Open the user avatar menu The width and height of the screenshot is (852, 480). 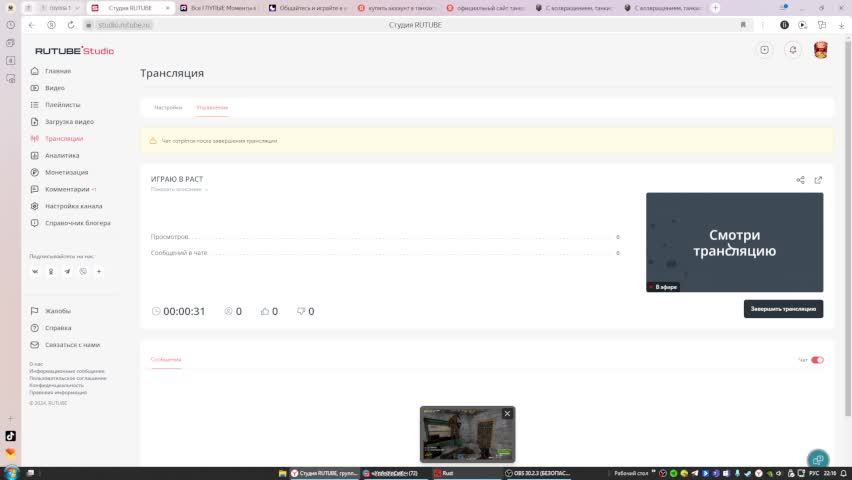pyautogui.click(x=820, y=50)
